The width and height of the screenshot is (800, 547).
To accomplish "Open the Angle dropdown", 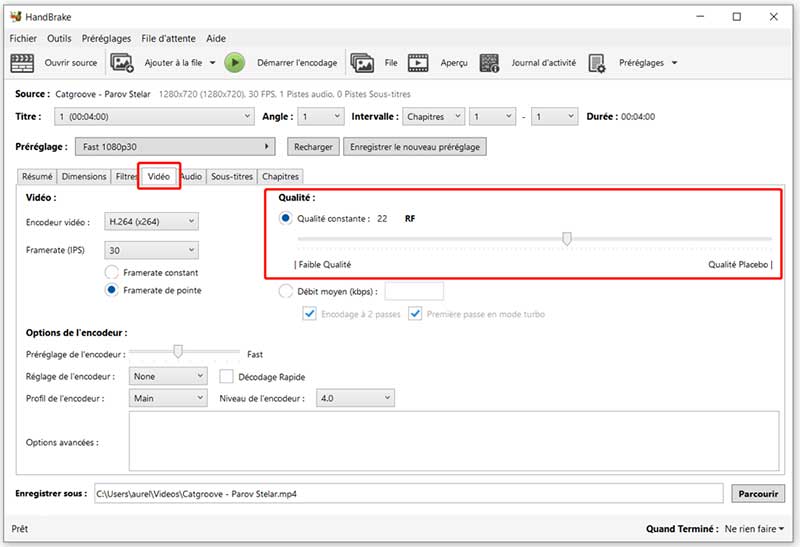I will pyautogui.click(x=321, y=116).
